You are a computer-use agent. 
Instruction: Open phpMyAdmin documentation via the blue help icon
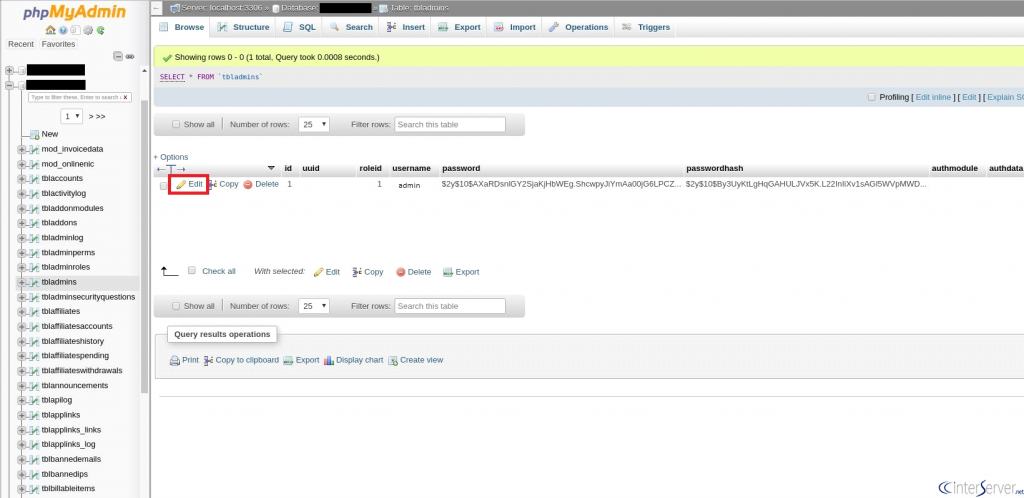click(63, 30)
